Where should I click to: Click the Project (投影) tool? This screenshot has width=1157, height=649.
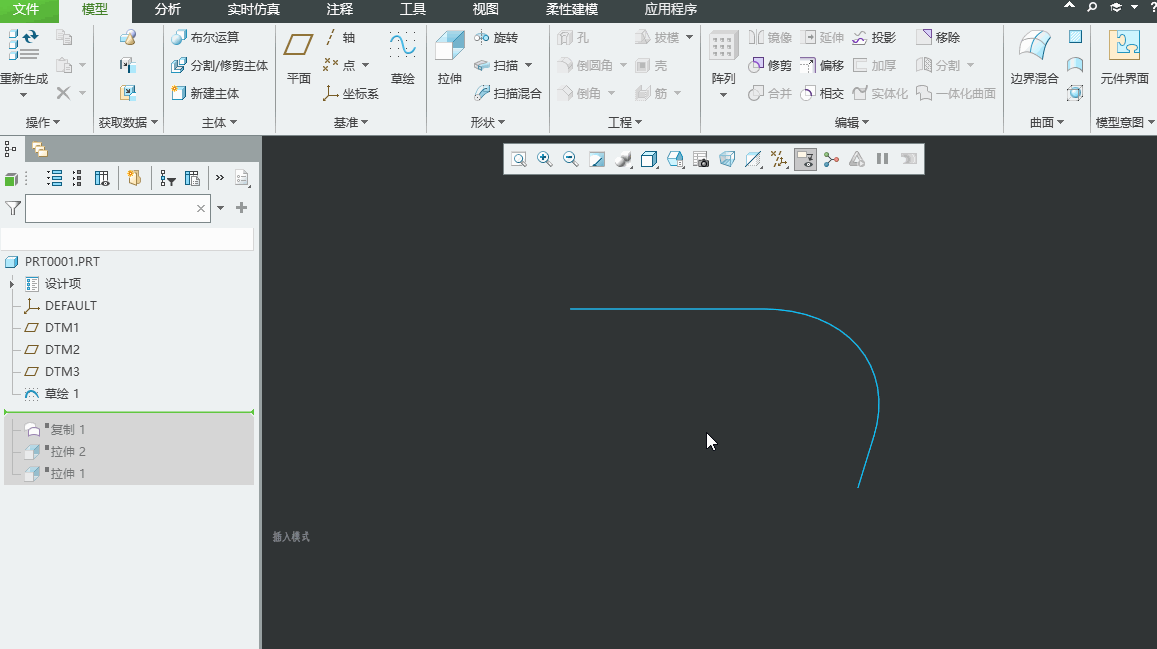(x=874, y=38)
